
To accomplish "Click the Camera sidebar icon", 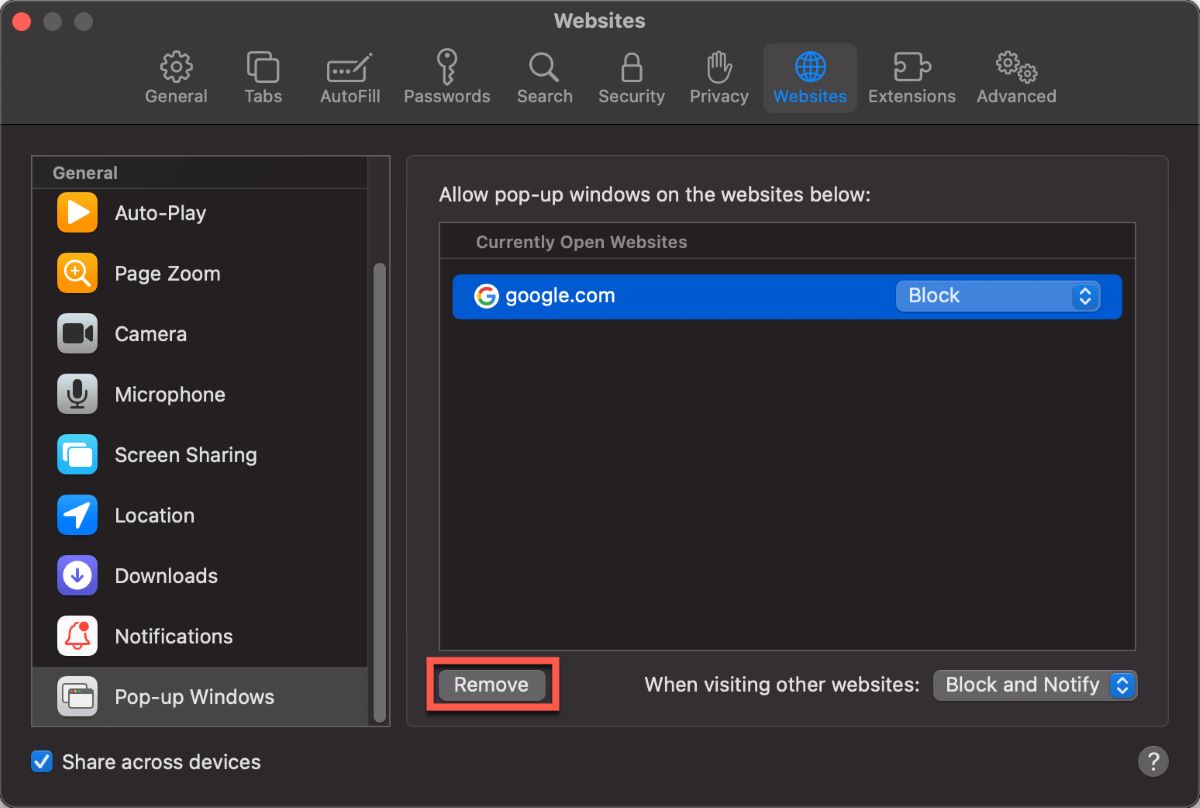I will tap(77, 334).
